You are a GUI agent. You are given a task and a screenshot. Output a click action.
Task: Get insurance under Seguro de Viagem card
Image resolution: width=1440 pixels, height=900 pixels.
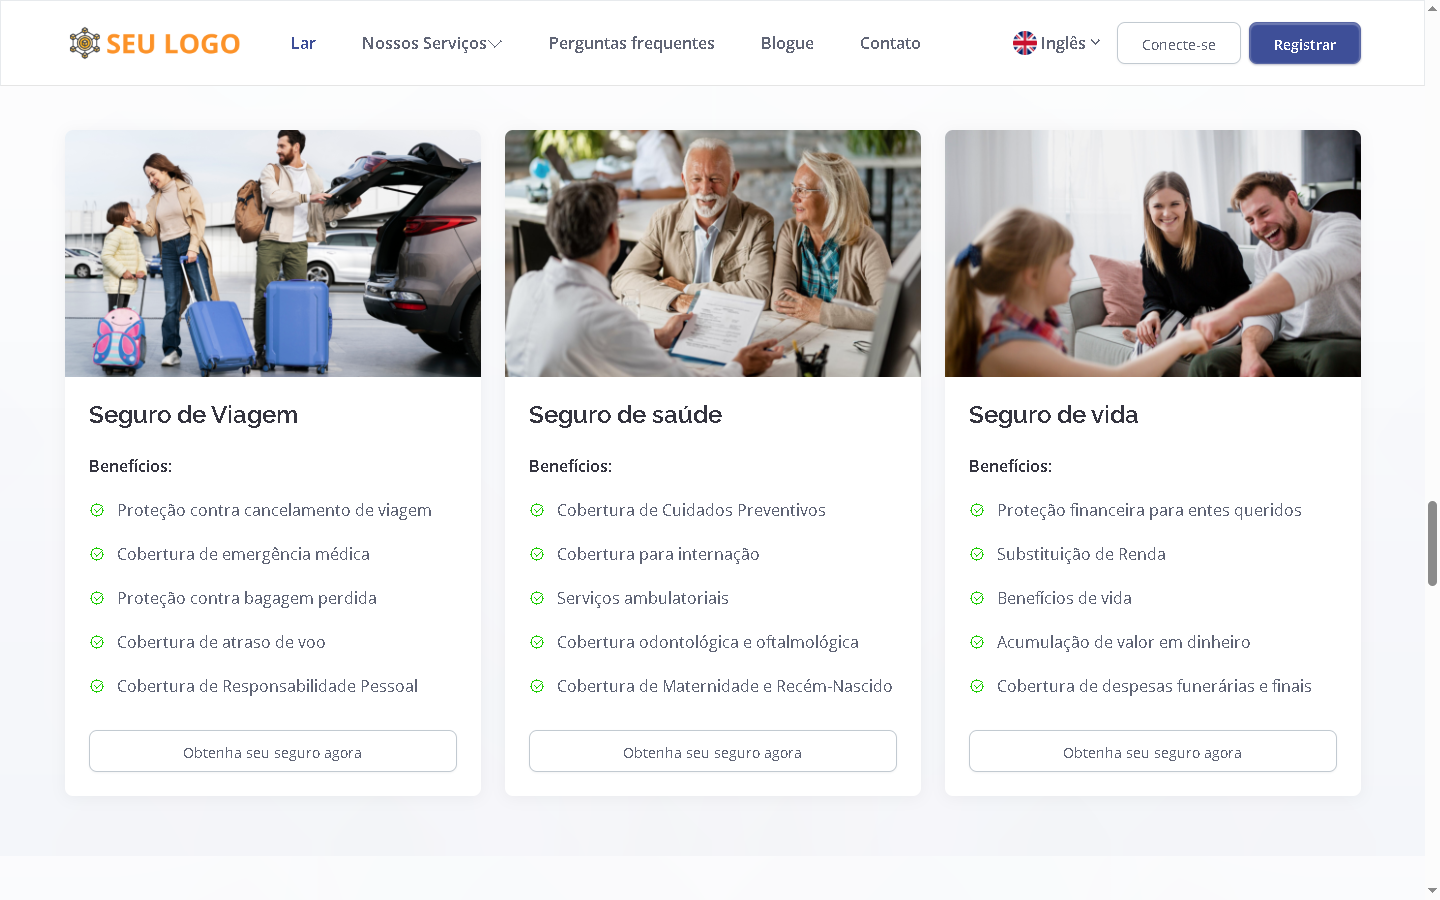point(273,751)
